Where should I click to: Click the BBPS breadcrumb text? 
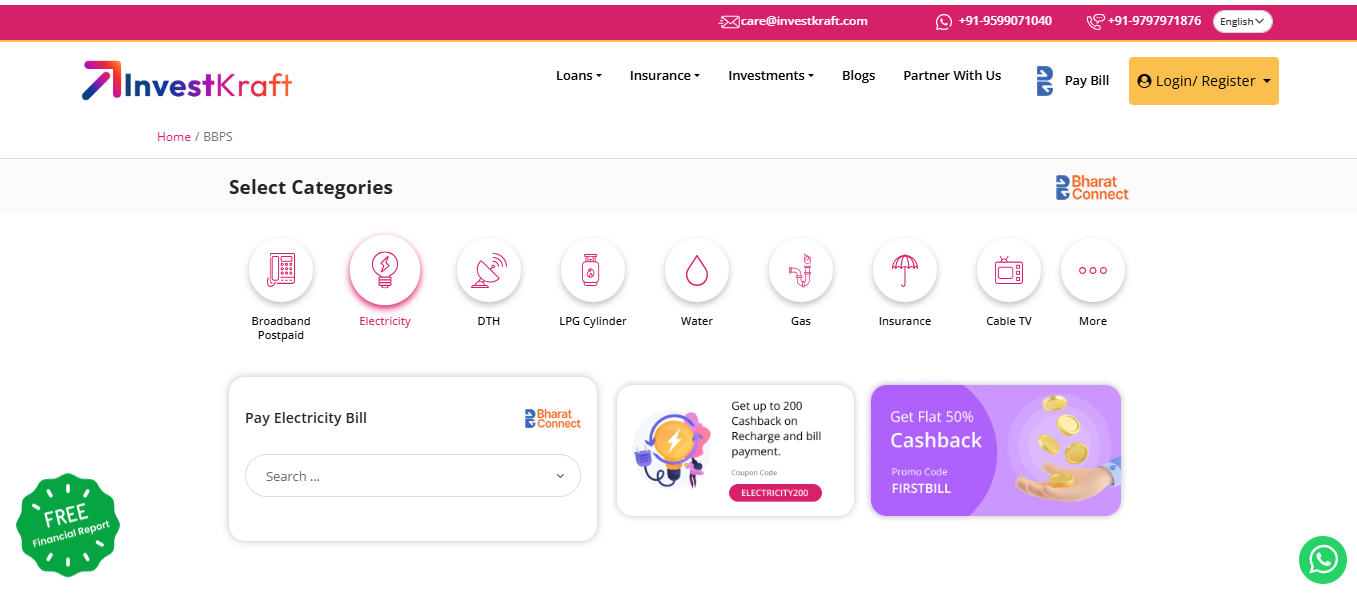pyautogui.click(x=218, y=137)
